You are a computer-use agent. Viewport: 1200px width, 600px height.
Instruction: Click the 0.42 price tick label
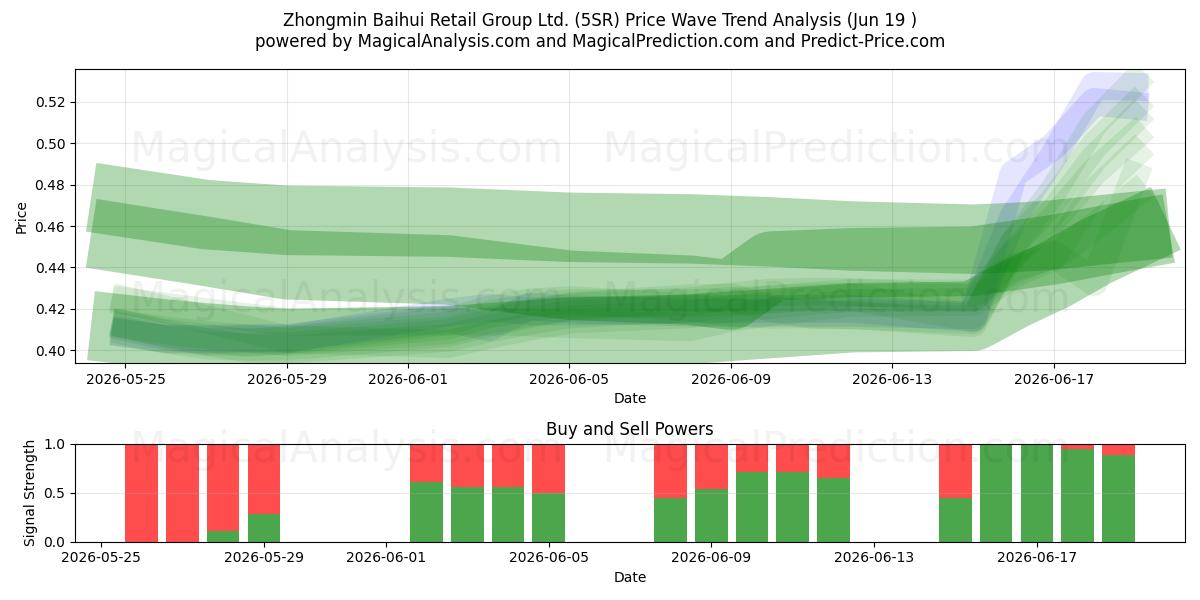tap(52, 309)
